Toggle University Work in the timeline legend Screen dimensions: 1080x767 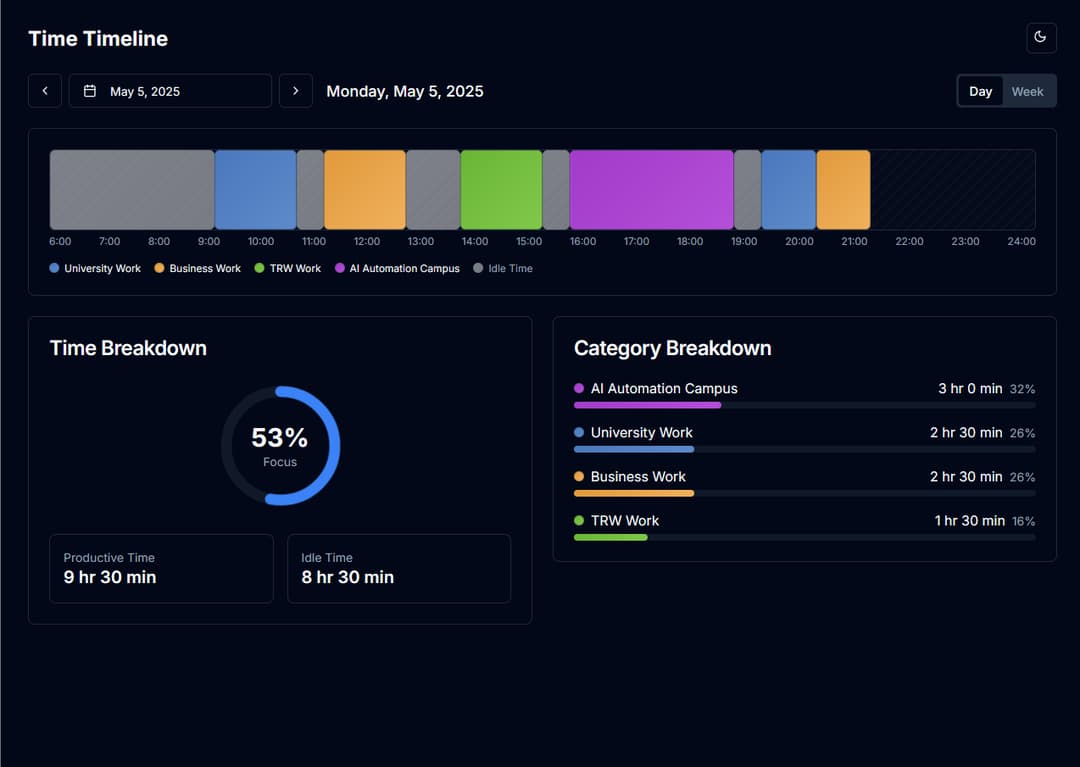tap(95, 269)
